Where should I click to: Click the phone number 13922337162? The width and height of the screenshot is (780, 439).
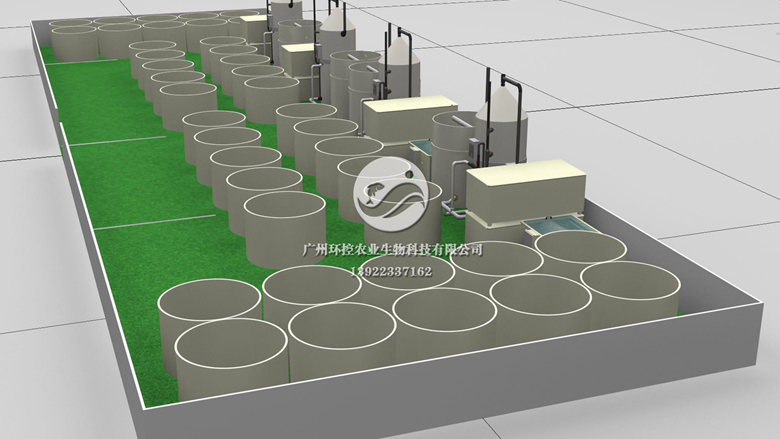pyautogui.click(x=392, y=271)
